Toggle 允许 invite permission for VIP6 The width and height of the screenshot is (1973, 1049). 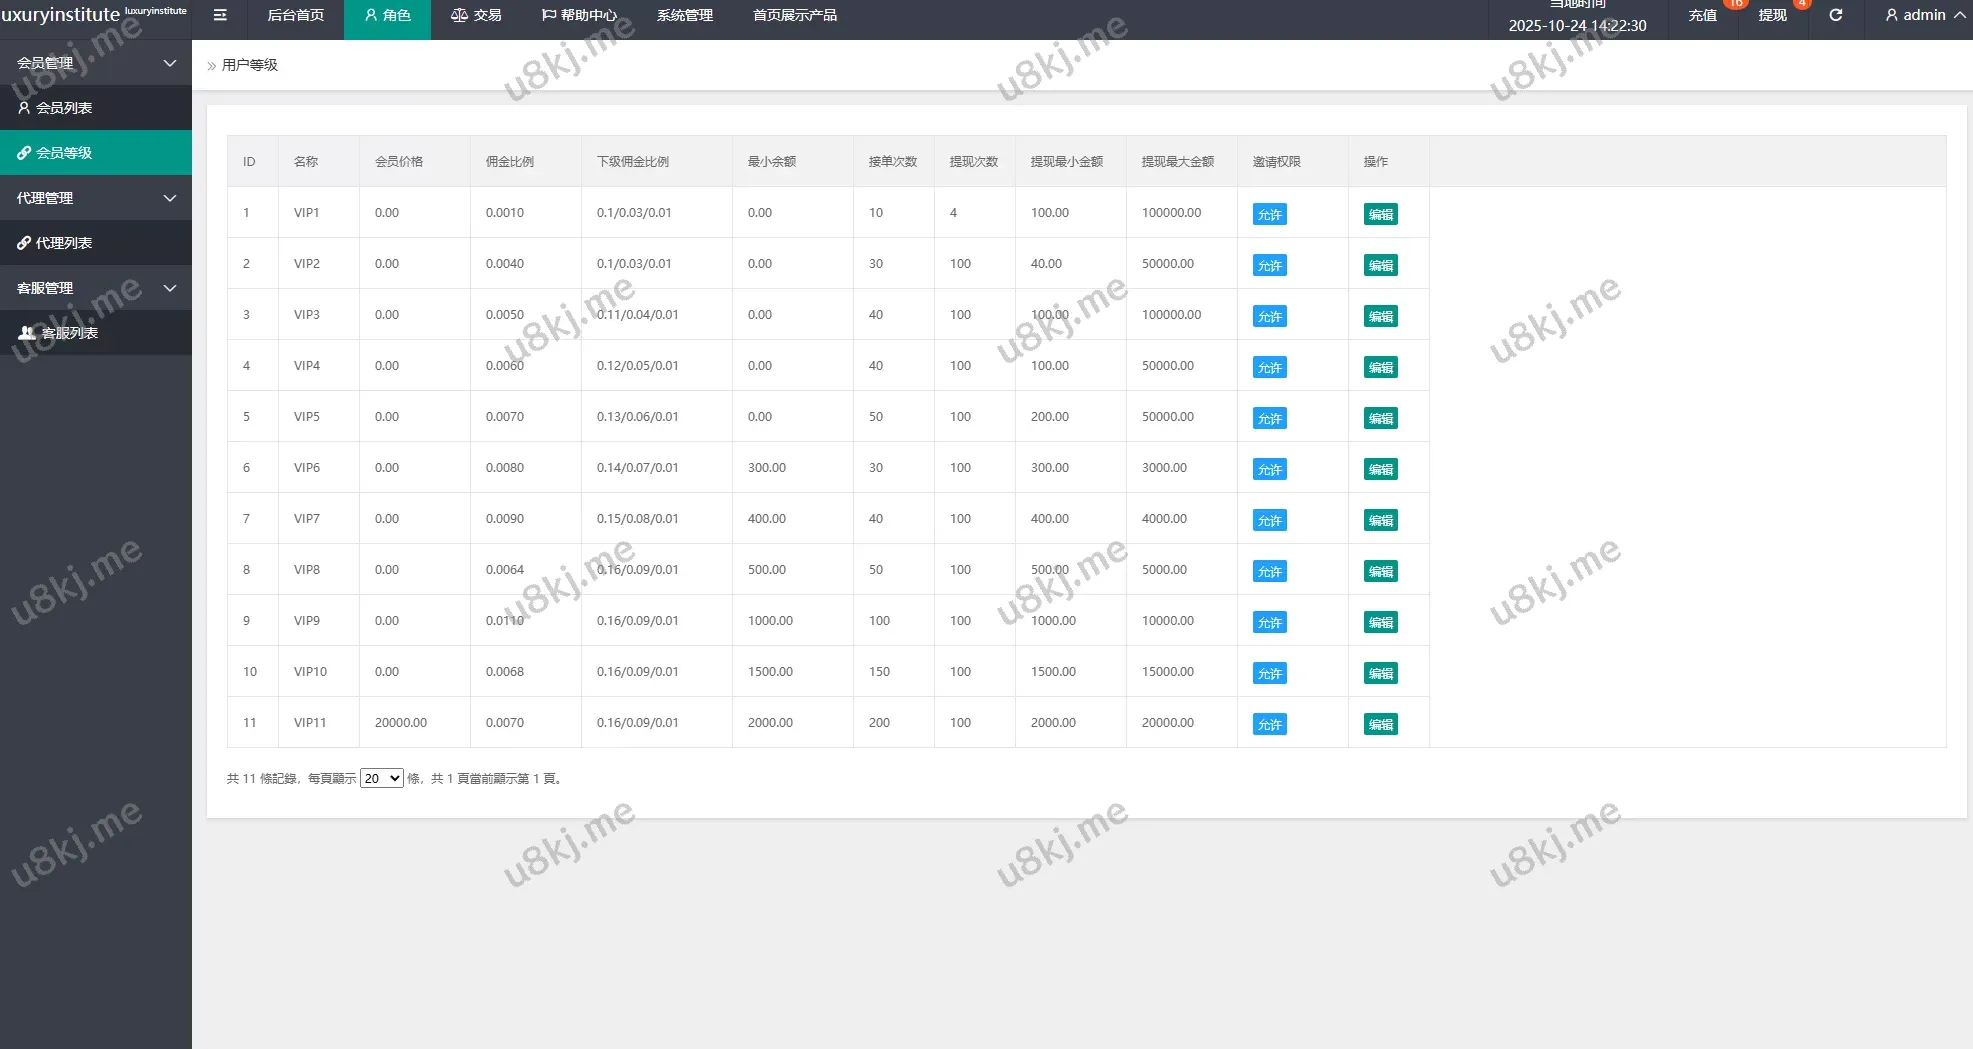tap(1269, 469)
